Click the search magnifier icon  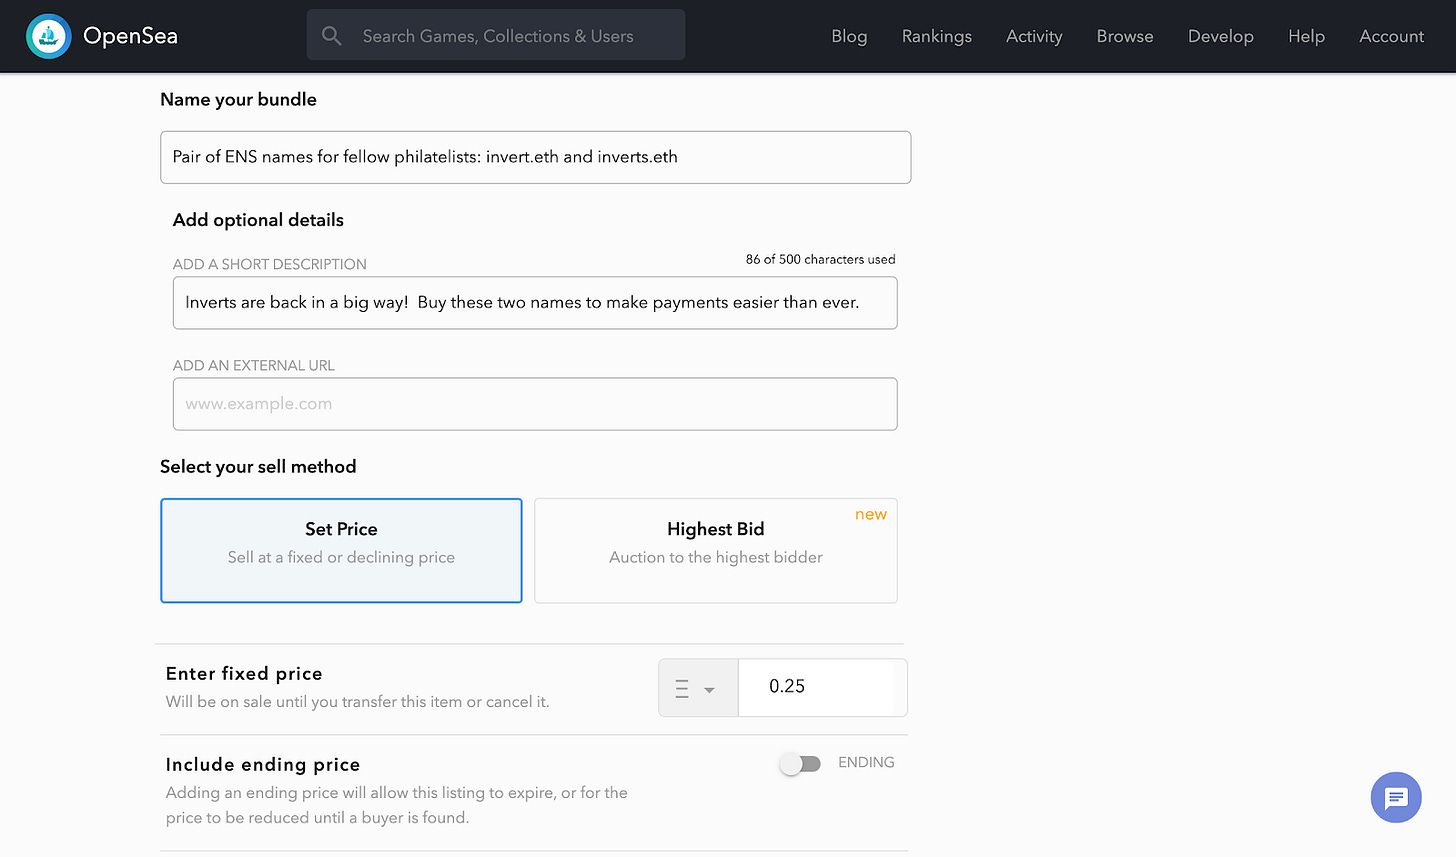(332, 36)
